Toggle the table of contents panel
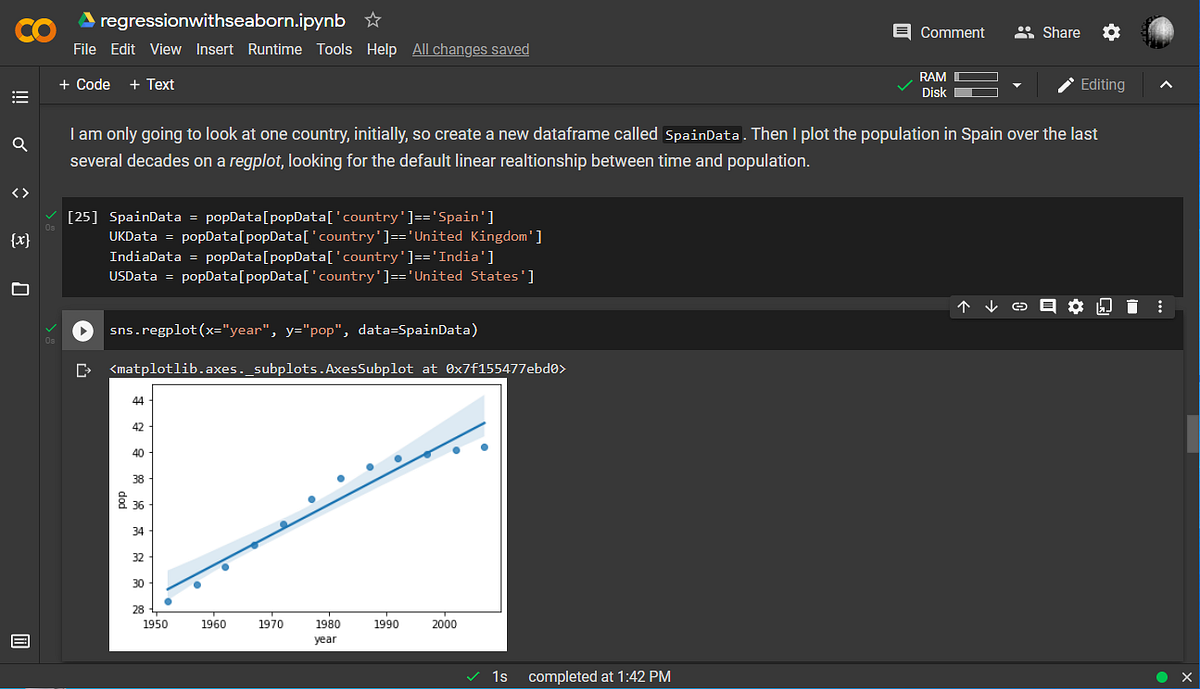Screen dimensions: 1200x689 [19, 96]
